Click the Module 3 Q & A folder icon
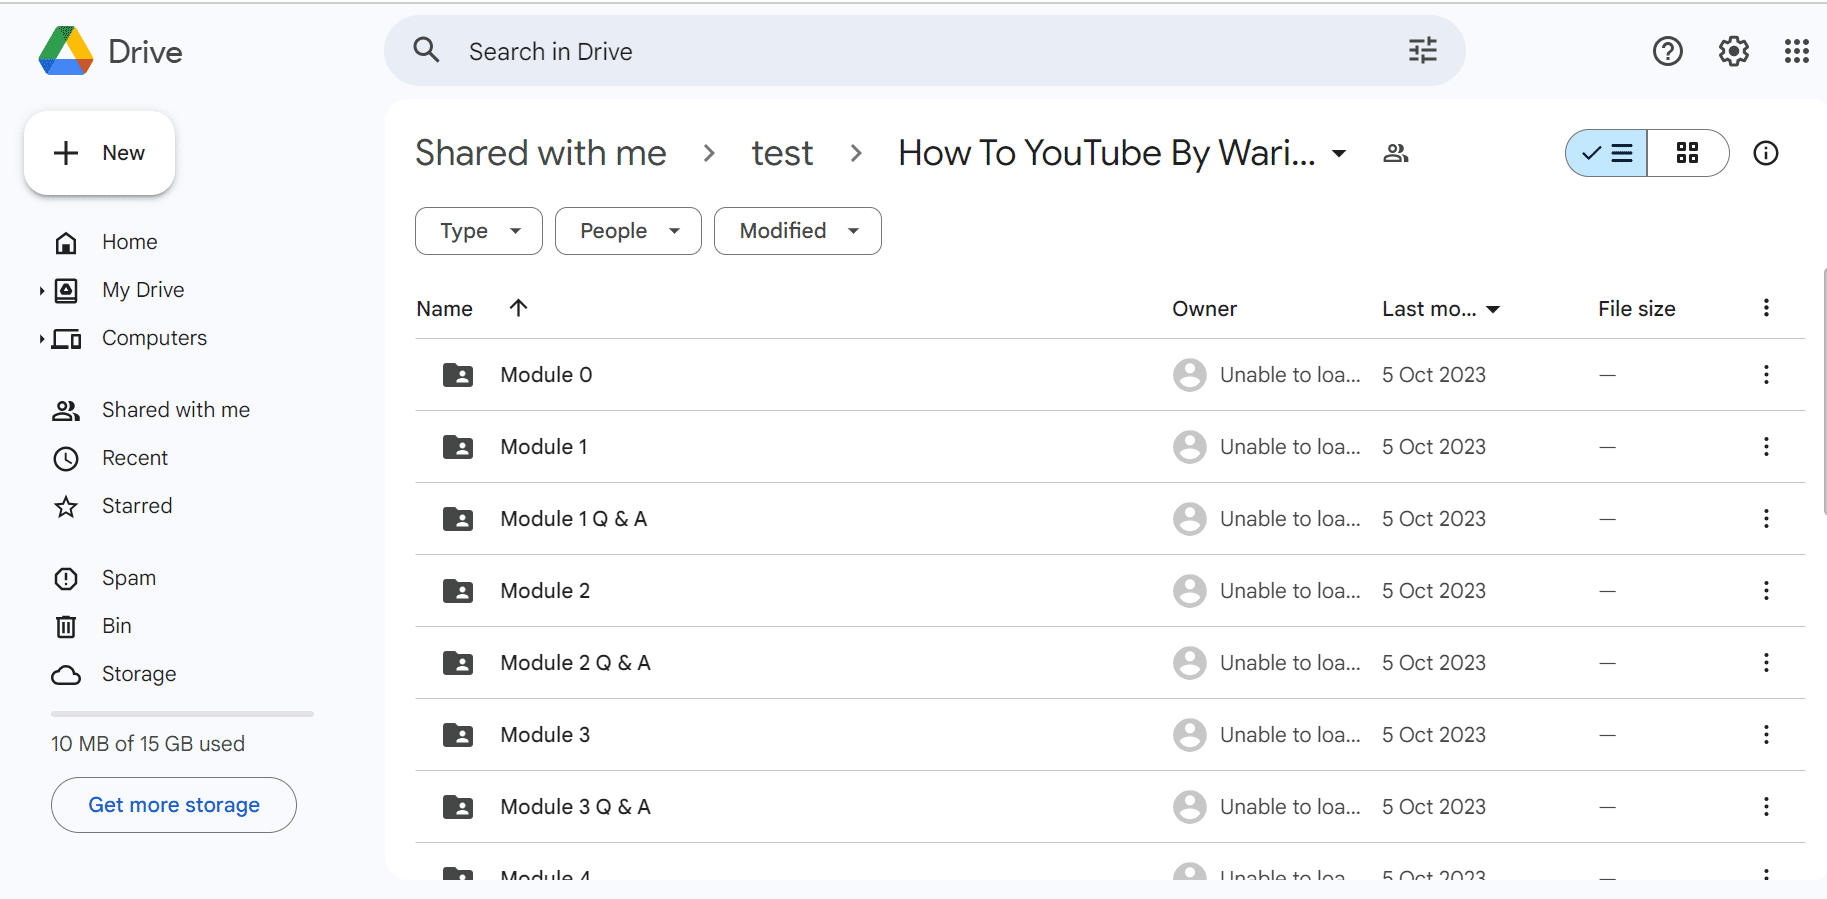Screen dimensions: 1827x899 coord(458,807)
